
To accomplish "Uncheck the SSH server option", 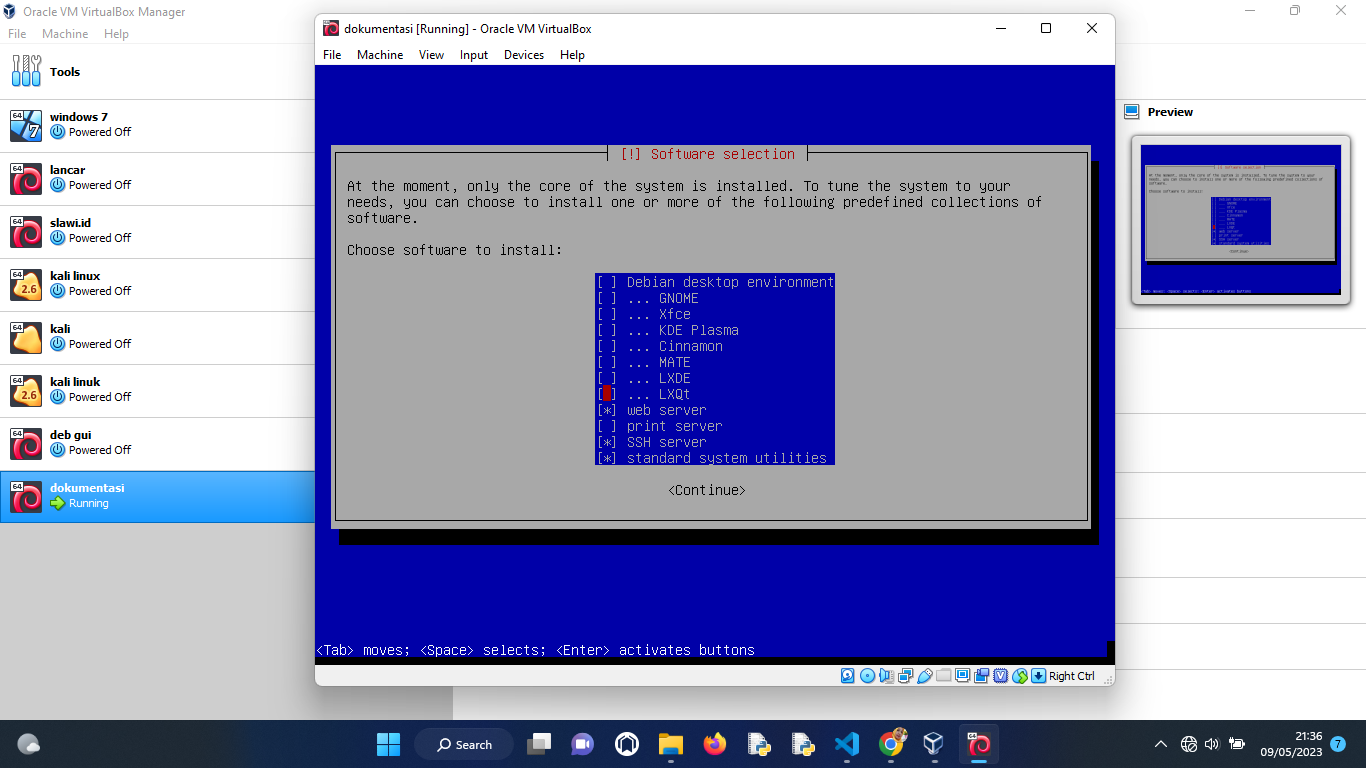I will 607,442.
